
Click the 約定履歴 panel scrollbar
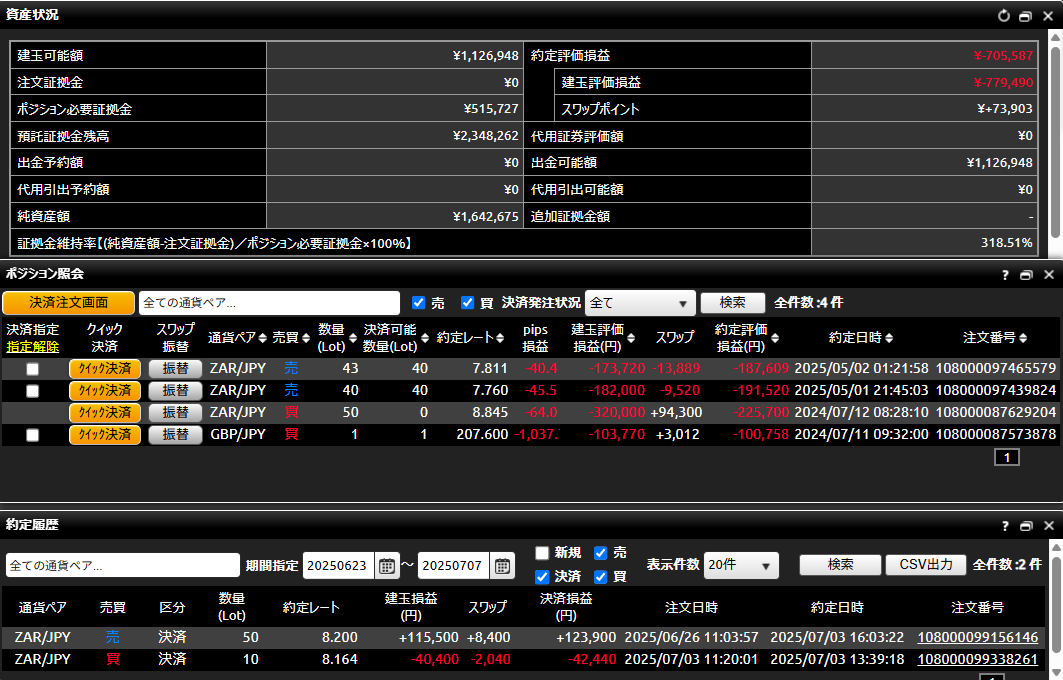(1055, 607)
